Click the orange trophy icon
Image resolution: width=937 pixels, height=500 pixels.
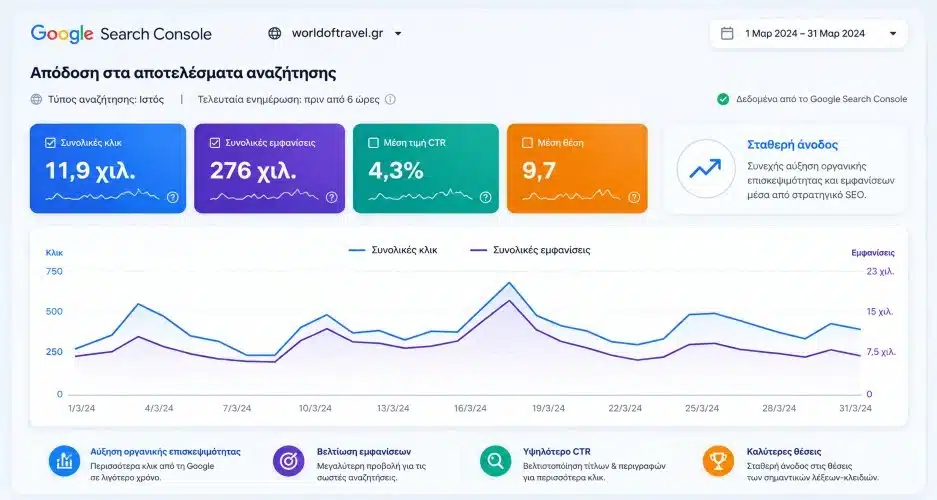pyautogui.click(x=718, y=461)
